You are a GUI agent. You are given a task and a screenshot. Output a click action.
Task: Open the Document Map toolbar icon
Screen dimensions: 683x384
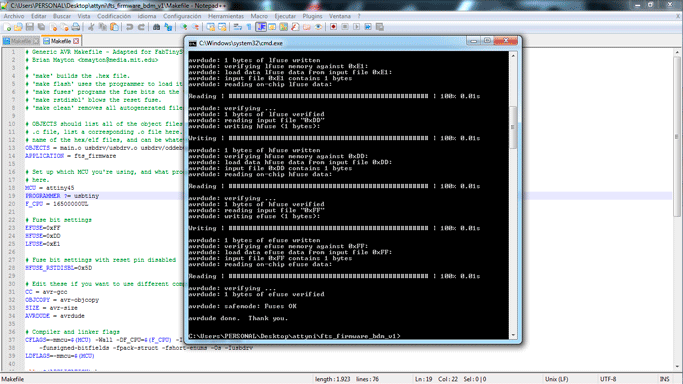[283, 27]
